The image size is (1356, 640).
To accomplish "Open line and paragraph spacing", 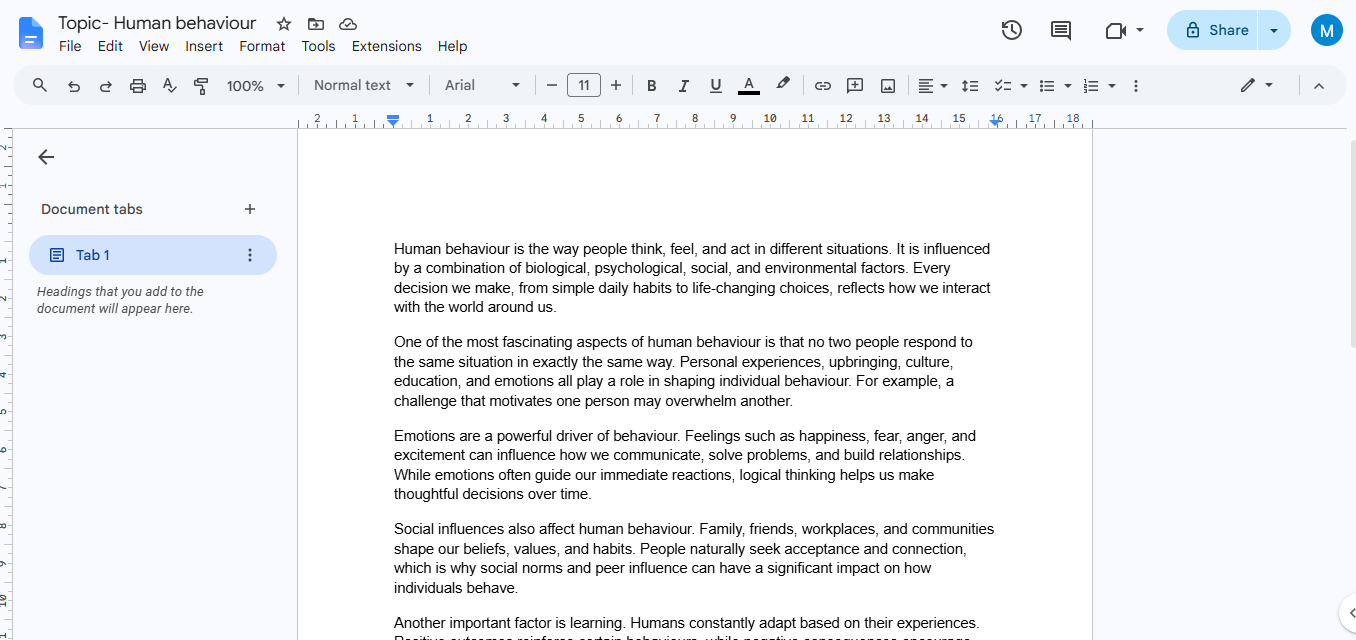I will tap(970, 86).
